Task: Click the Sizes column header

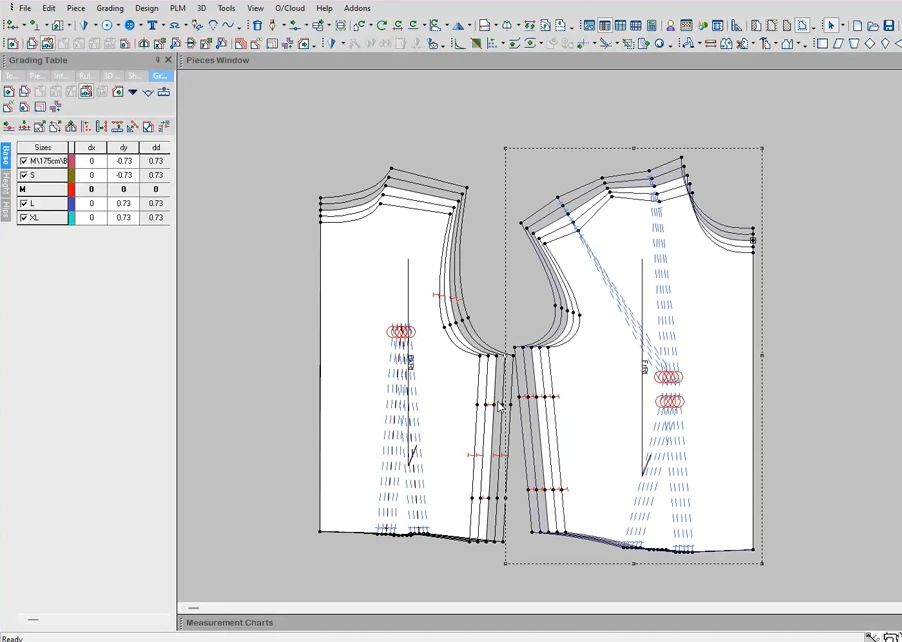Action: (x=43, y=147)
